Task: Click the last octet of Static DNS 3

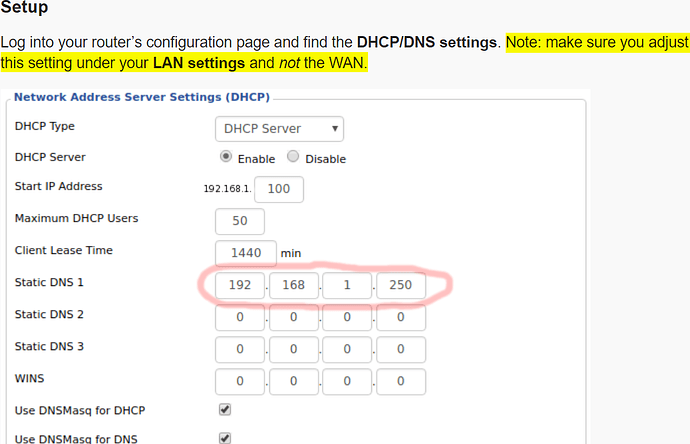Action: [400, 350]
